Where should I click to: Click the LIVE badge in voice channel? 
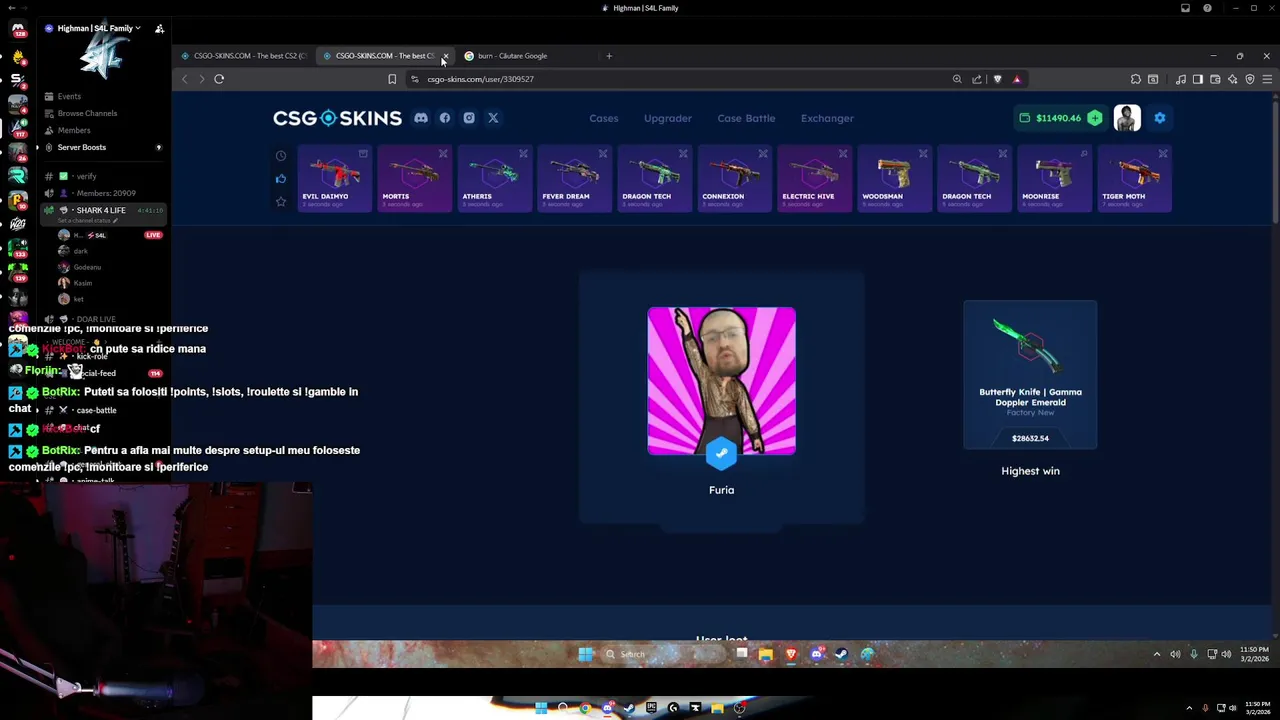(x=153, y=235)
